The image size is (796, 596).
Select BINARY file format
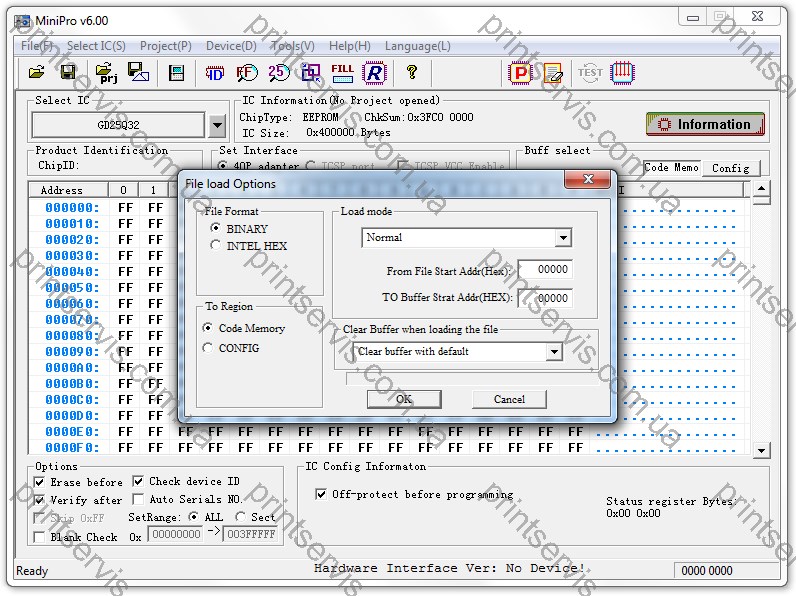point(215,228)
